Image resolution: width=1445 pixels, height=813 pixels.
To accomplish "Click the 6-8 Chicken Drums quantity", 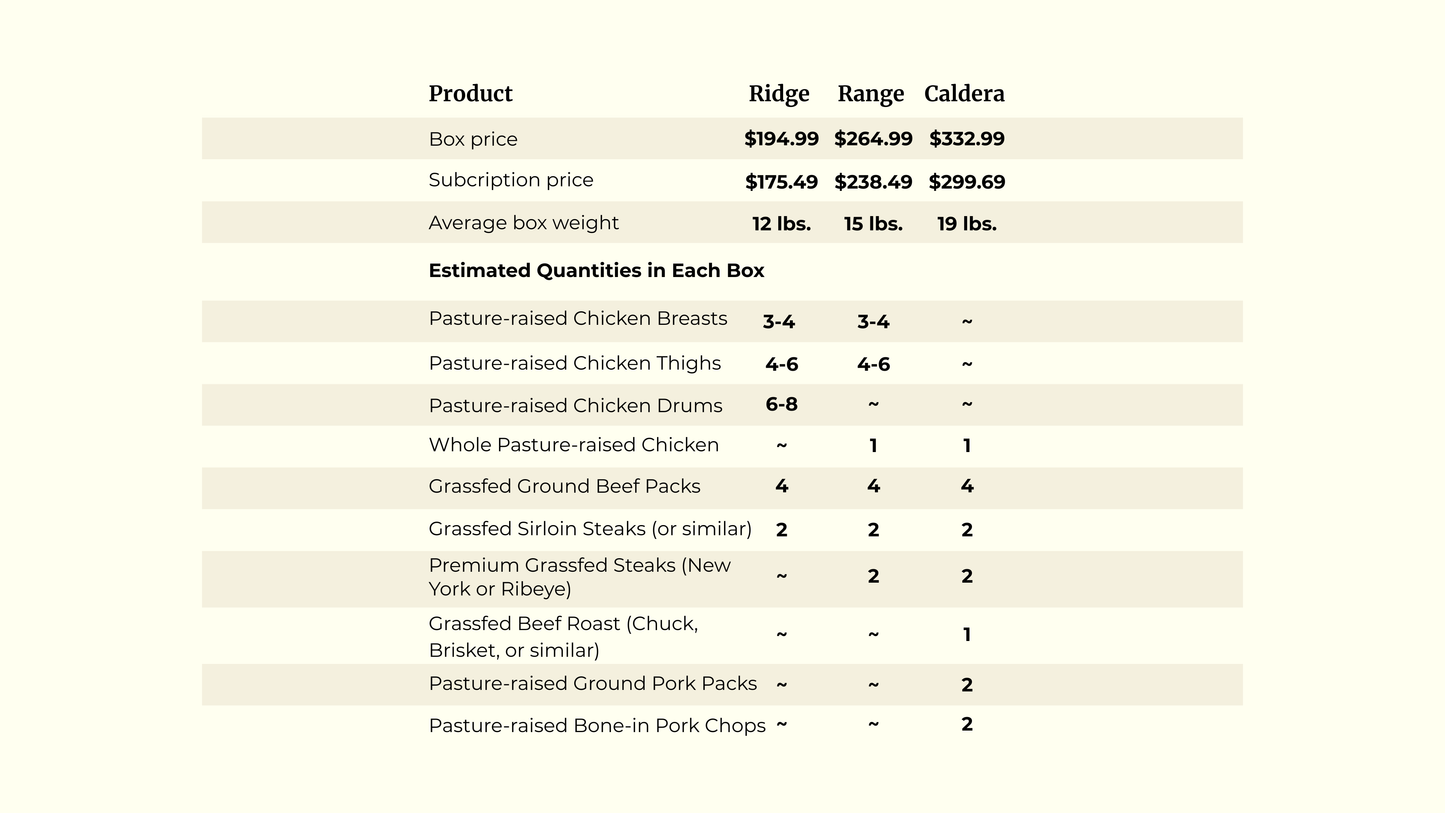I will tap(781, 404).
